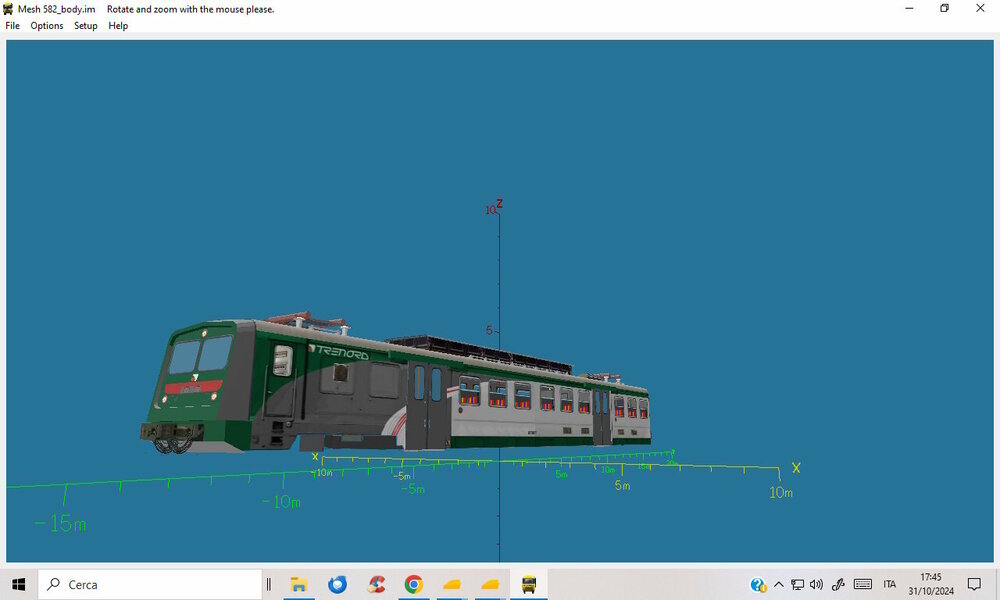This screenshot has height=600, width=1000.
Task: Open the first yellow wedge app in taskbar
Action: point(452,584)
